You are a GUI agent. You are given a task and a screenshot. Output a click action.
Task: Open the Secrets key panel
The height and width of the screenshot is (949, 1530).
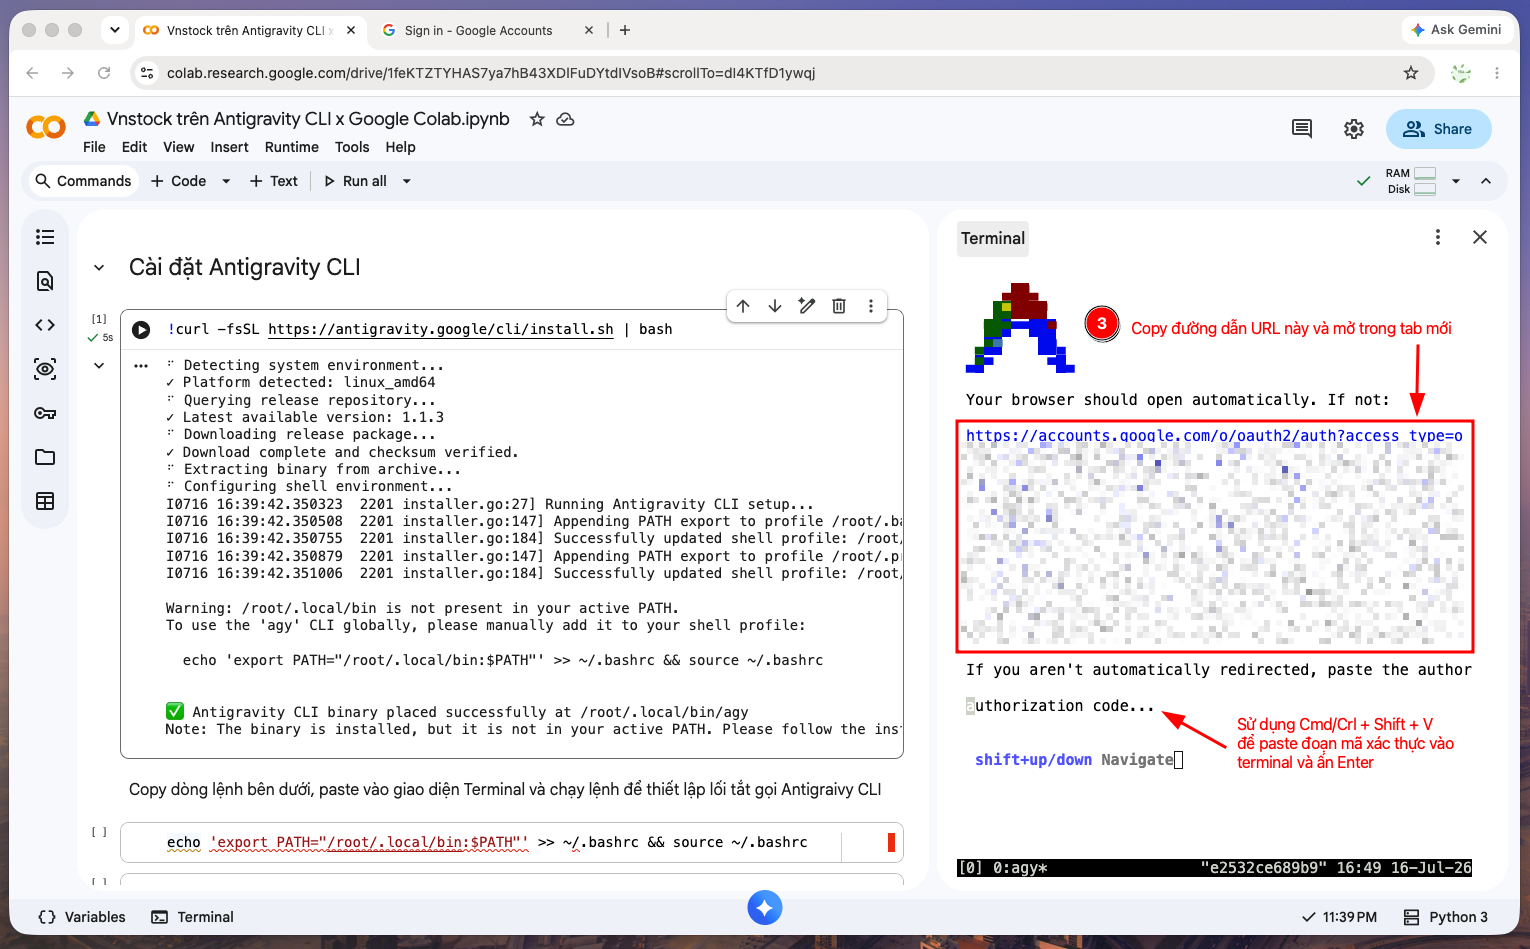click(x=45, y=413)
